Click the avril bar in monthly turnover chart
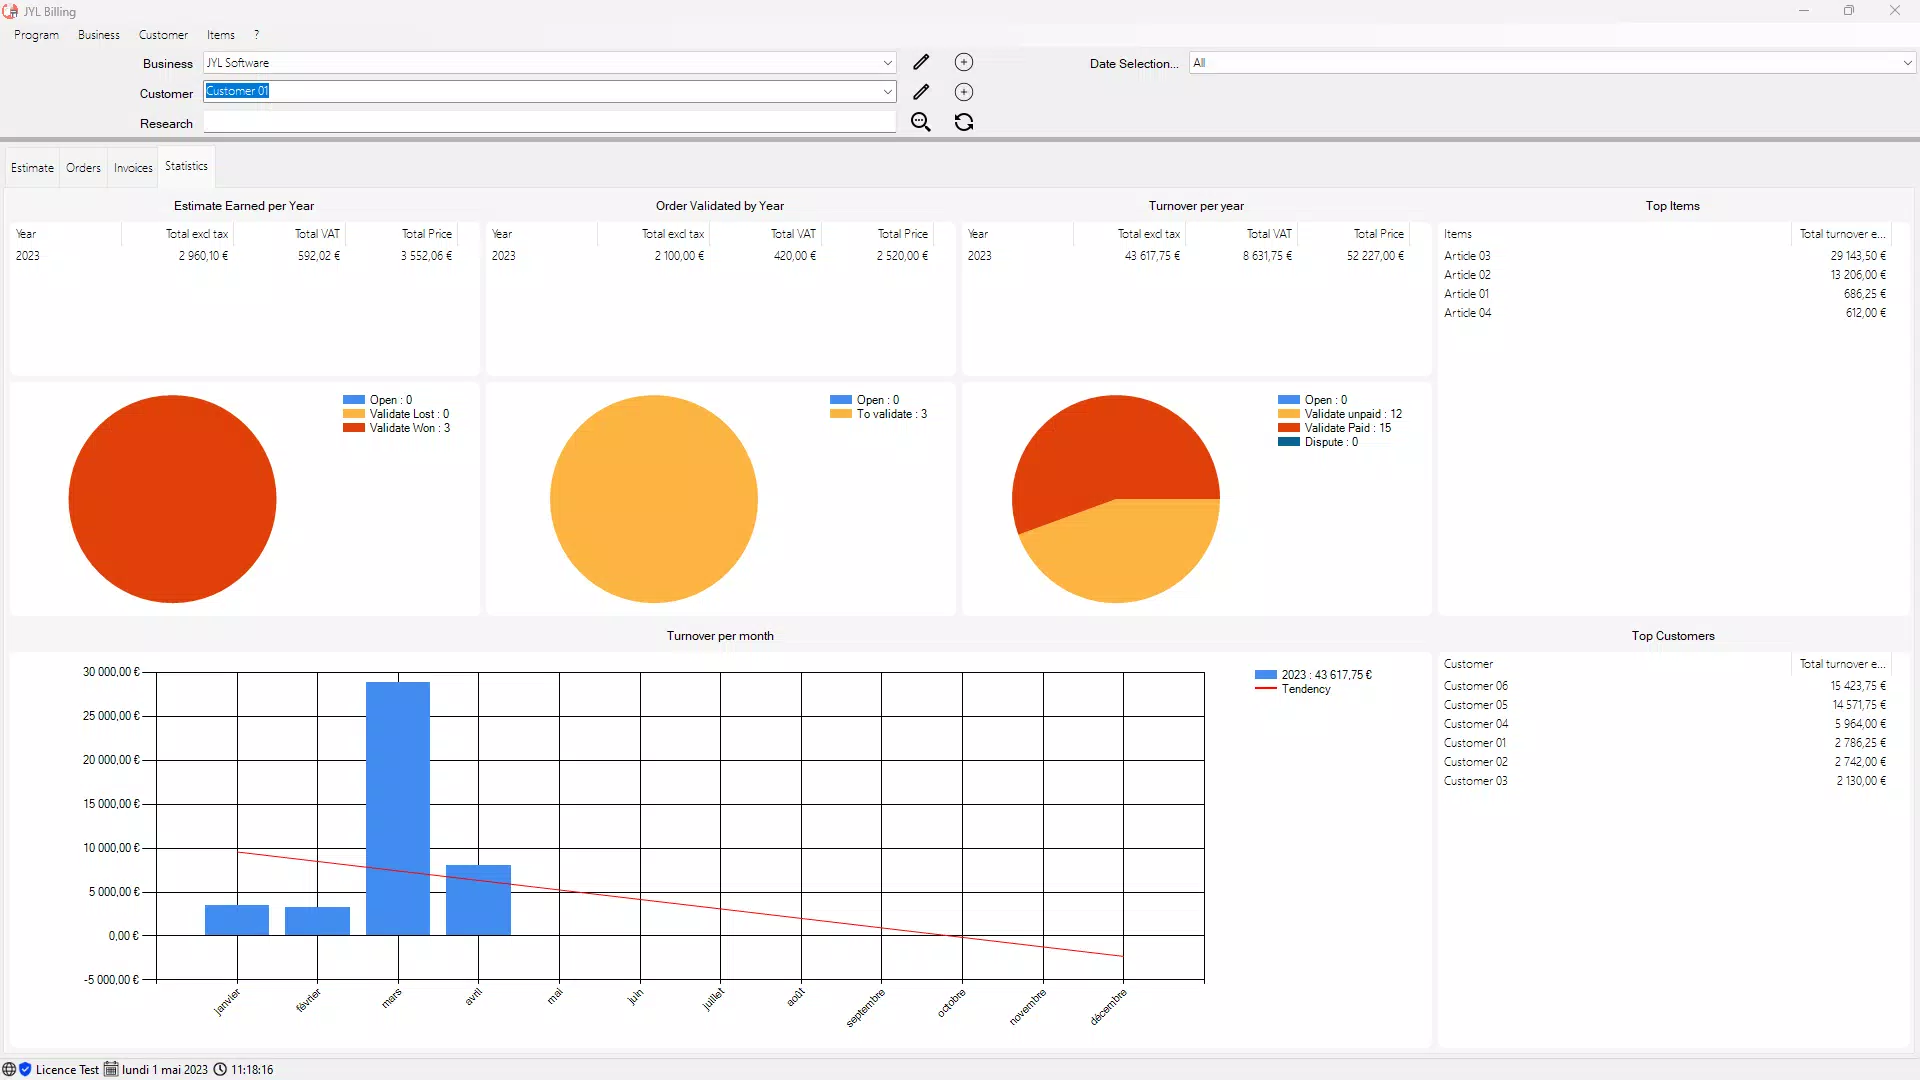The height and width of the screenshot is (1080, 1920). point(478,900)
